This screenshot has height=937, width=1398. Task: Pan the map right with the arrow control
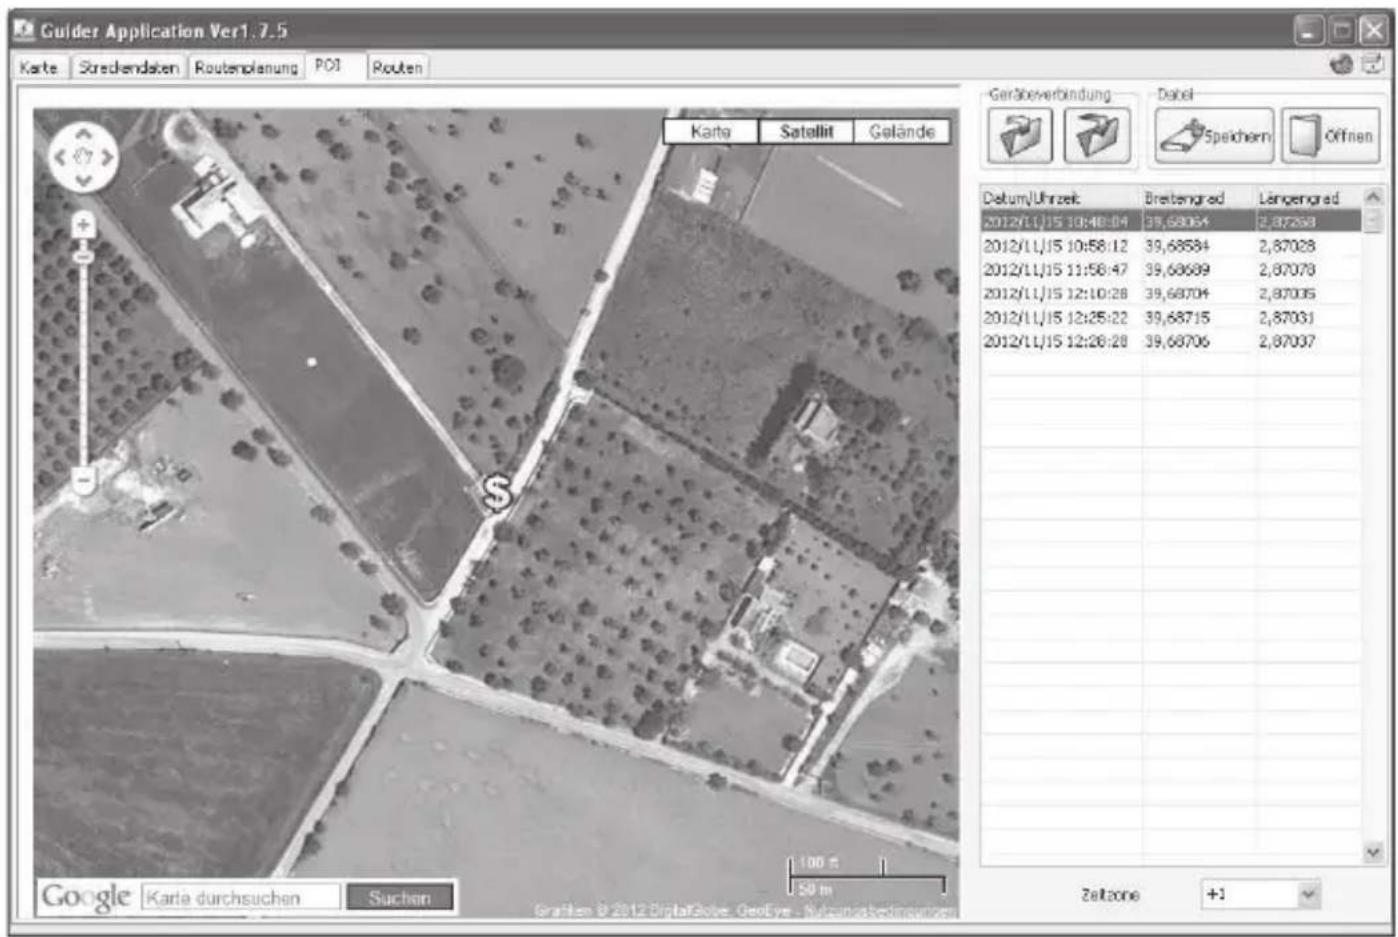point(108,157)
